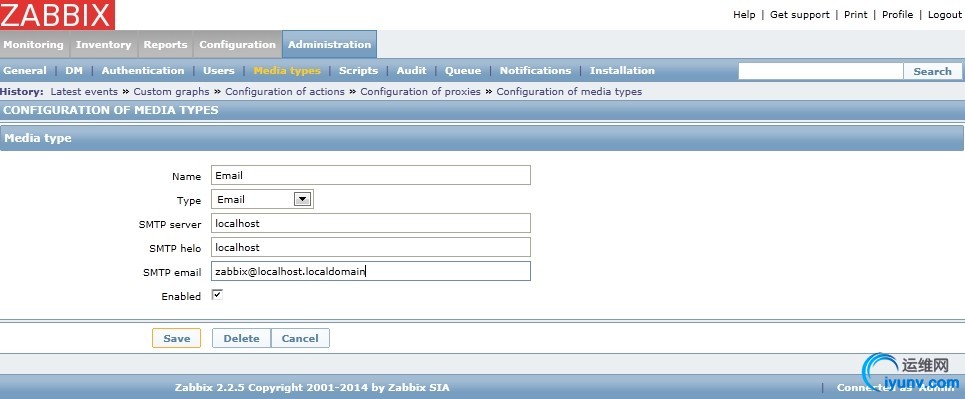
Task: Open the Configuration tab
Action: [238, 45]
